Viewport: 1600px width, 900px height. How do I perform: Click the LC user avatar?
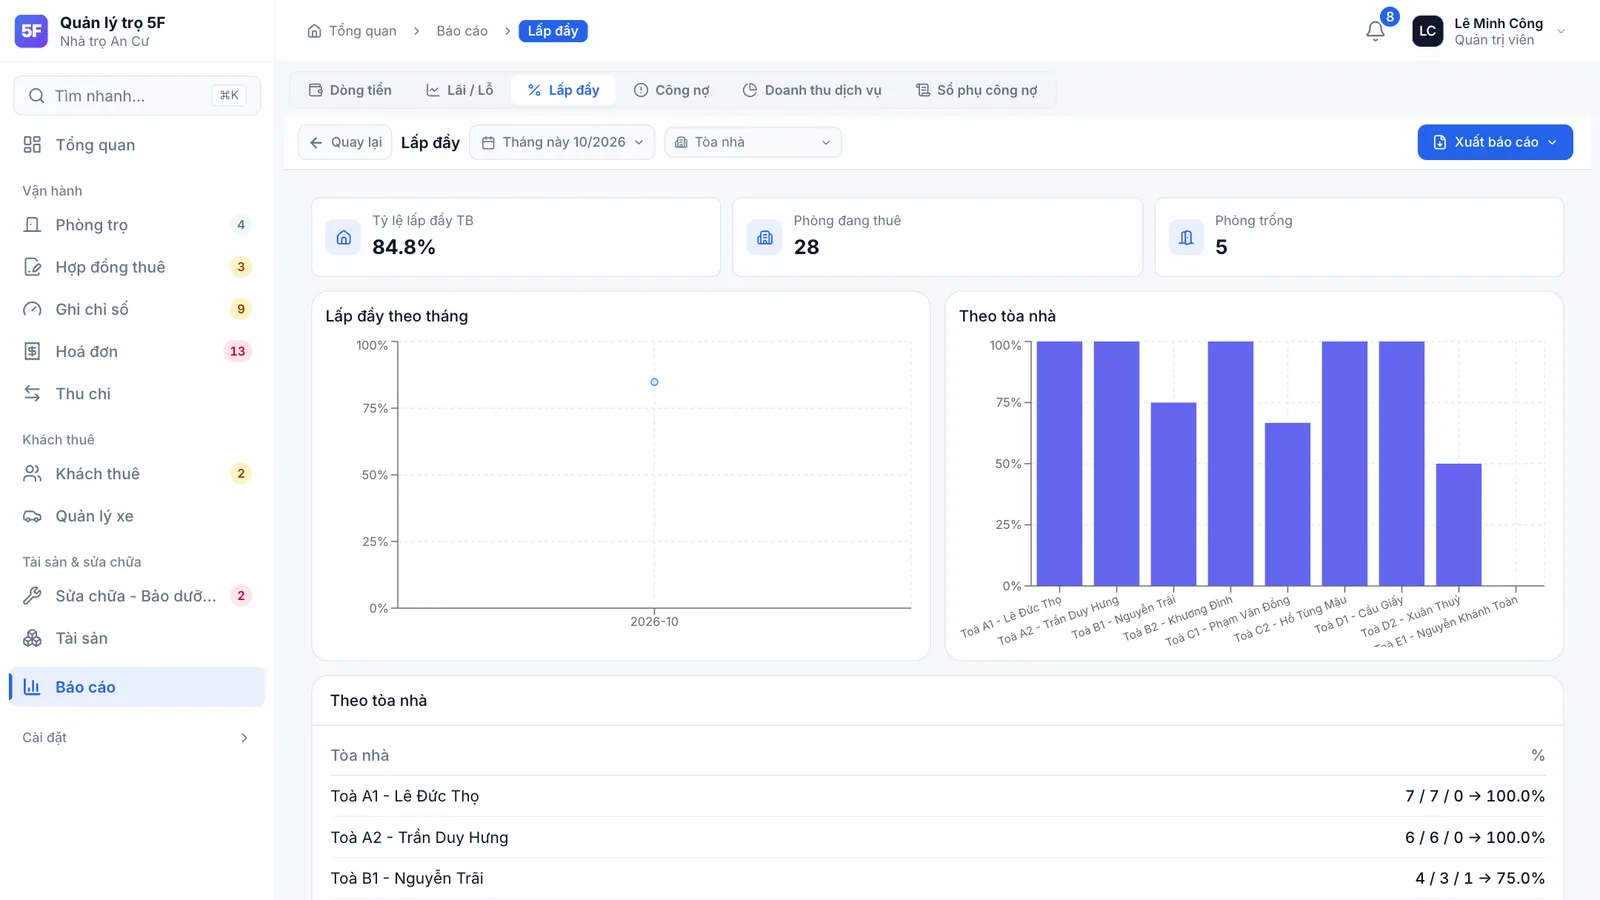1427,31
